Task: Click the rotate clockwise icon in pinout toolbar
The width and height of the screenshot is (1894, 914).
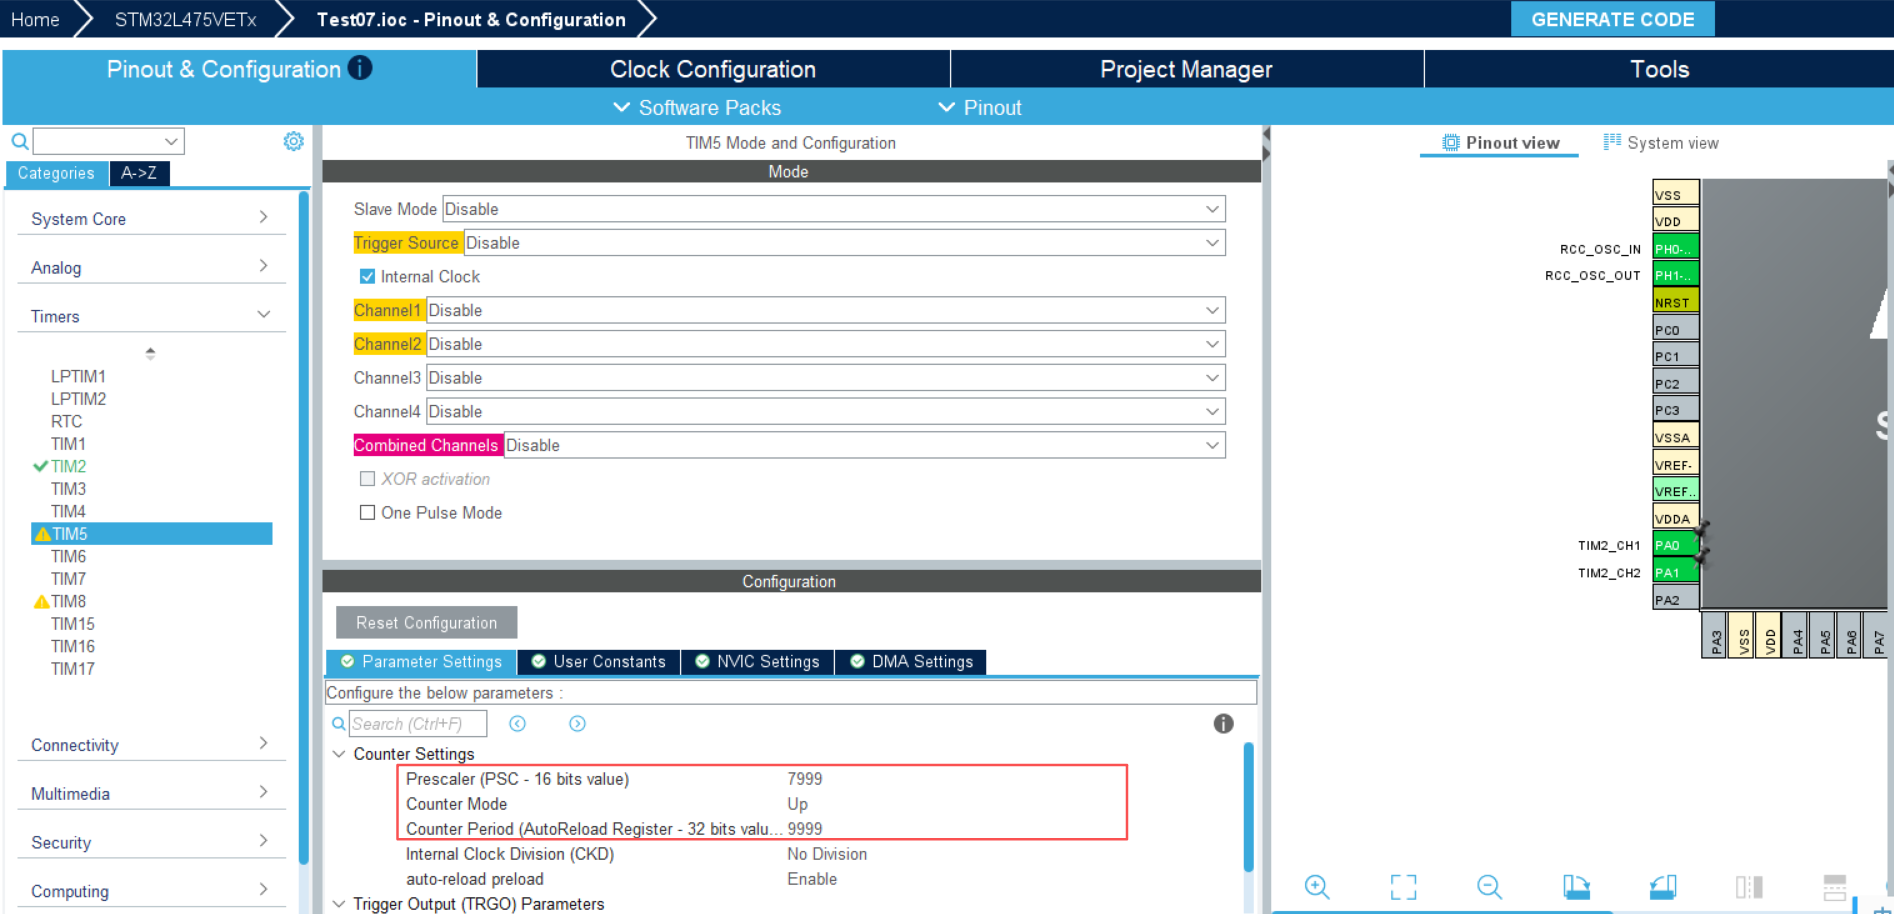Action: click(x=1576, y=887)
